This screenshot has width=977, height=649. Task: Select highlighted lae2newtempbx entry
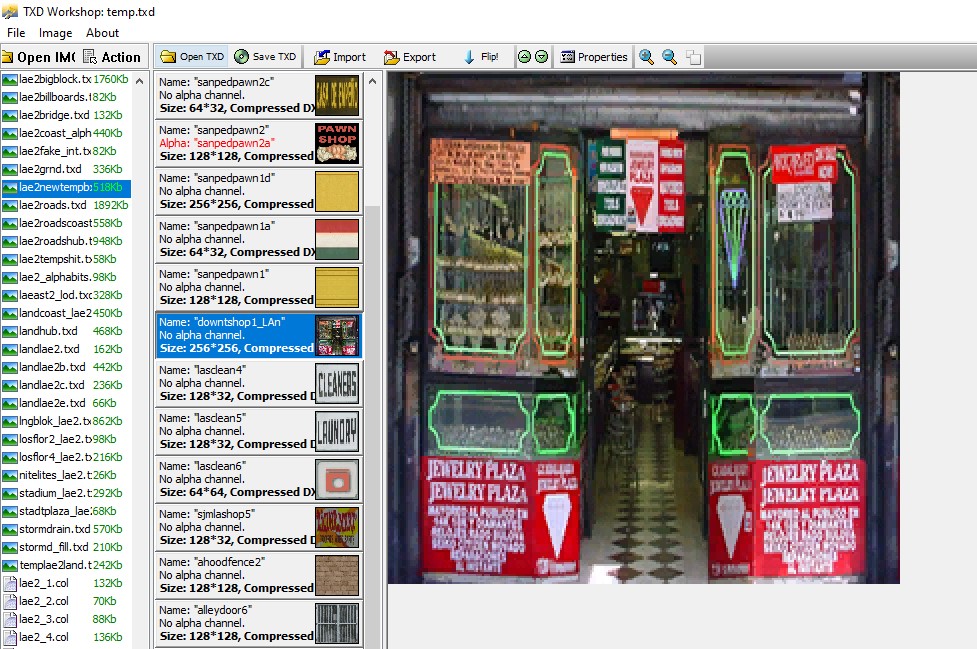point(66,187)
